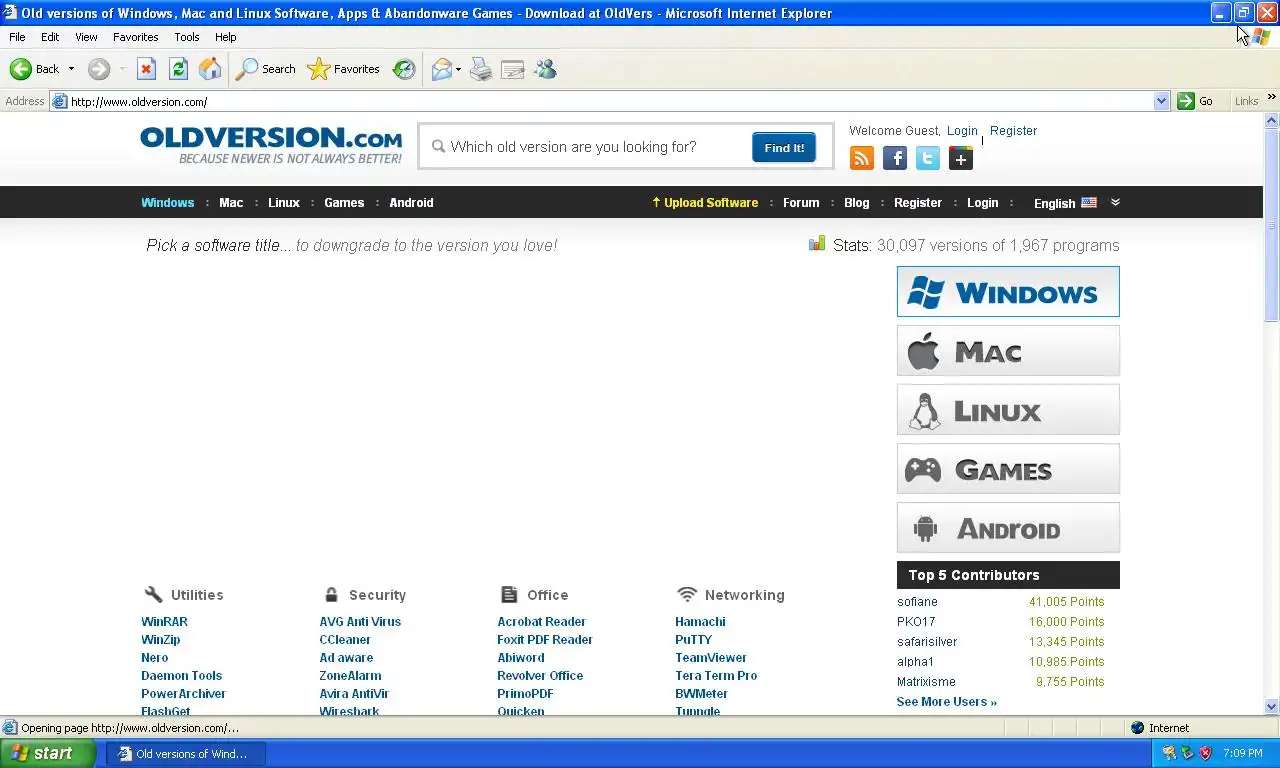This screenshot has width=1280, height=768.
Task: Open the AVG Anti Virus link
Action: (360, 622)
